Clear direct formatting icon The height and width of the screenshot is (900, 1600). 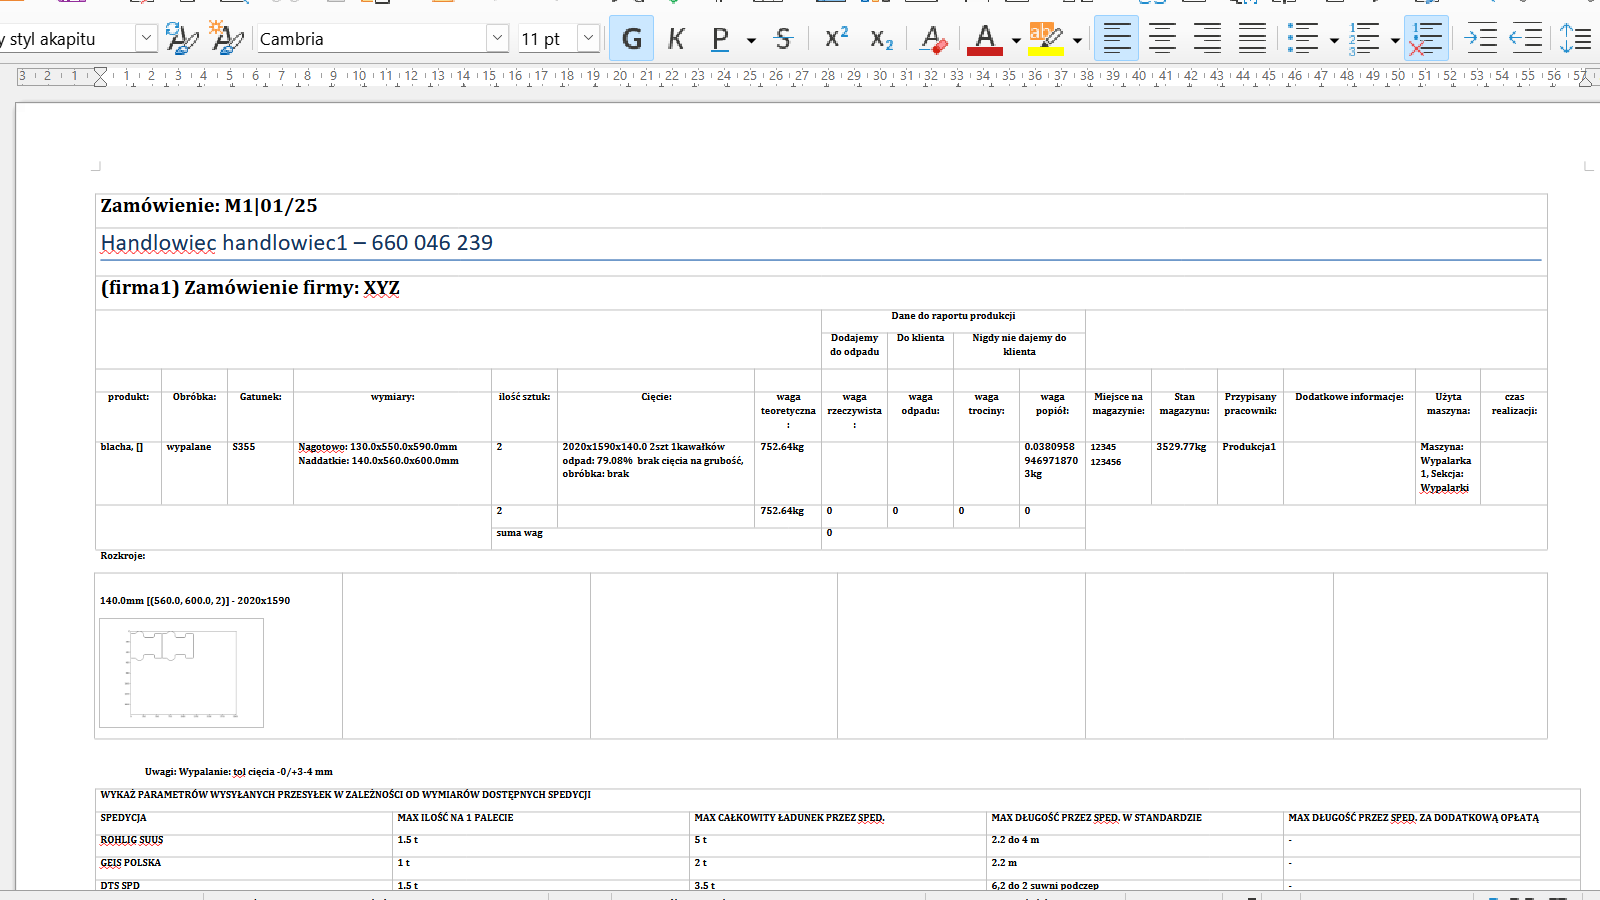tap(933, 39)
